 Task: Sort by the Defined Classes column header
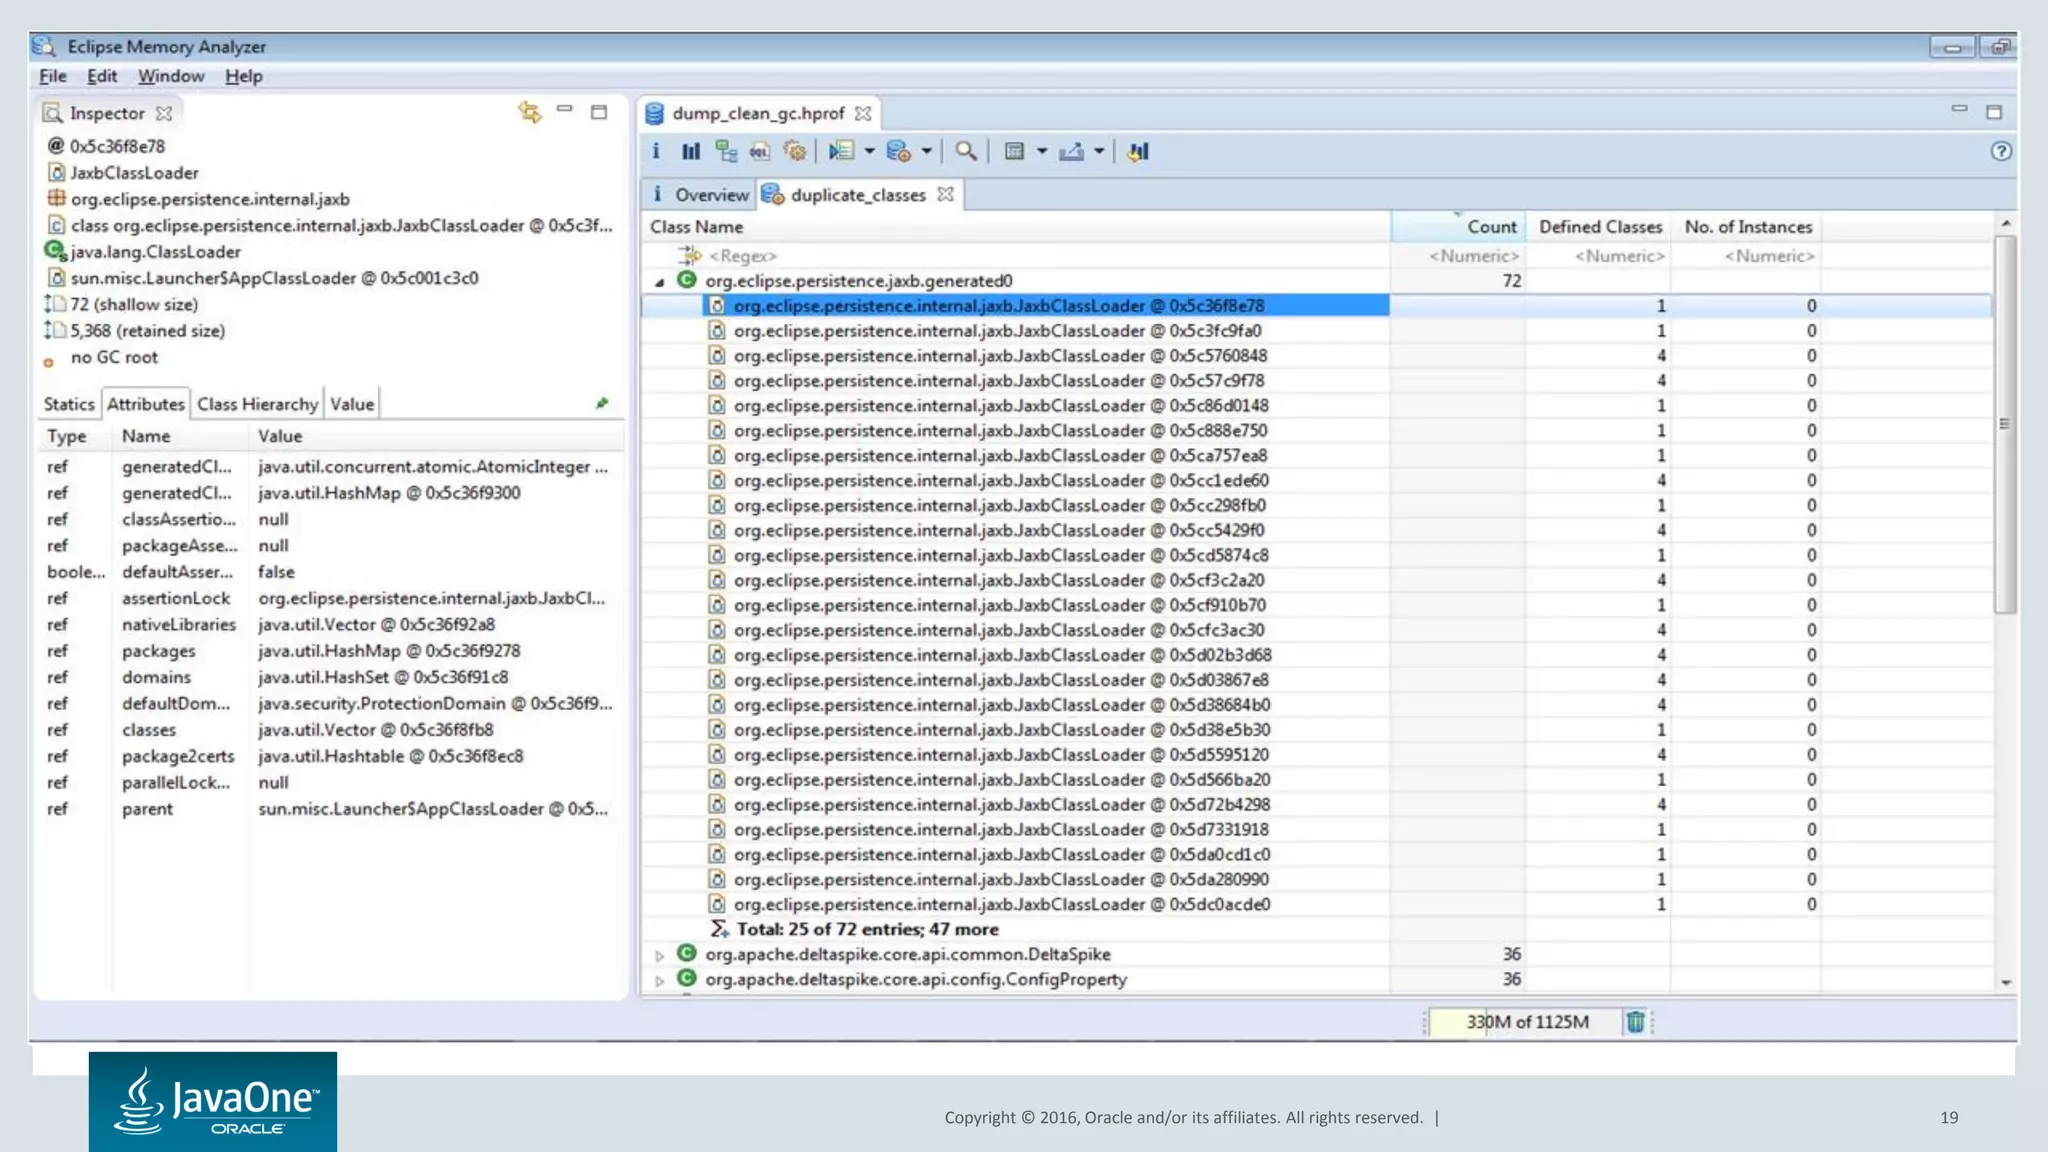[1599, 227]
